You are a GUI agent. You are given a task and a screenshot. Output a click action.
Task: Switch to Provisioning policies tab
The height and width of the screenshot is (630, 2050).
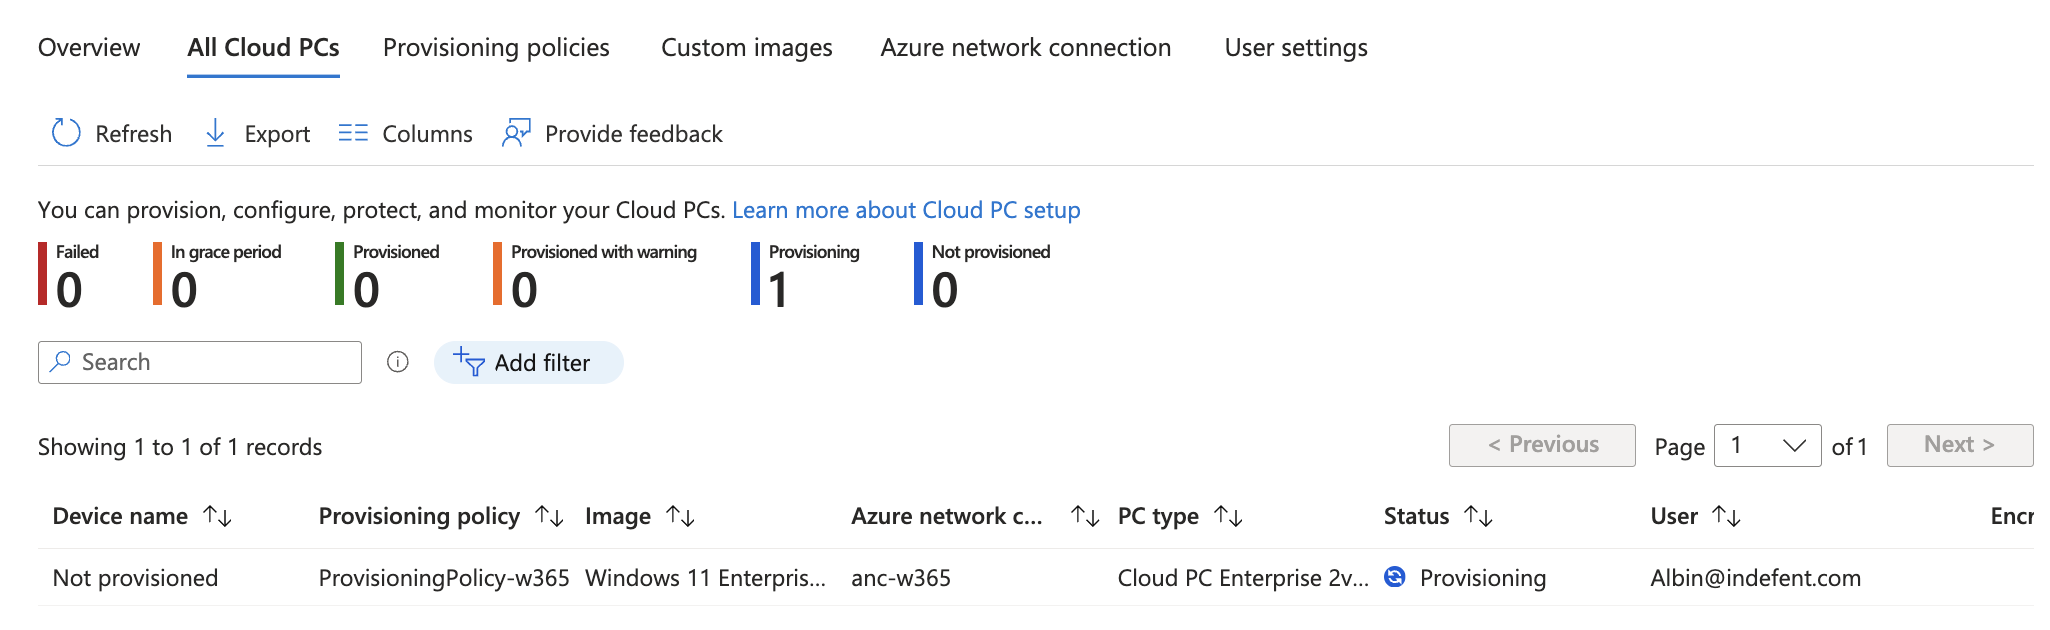pos(496,48)
